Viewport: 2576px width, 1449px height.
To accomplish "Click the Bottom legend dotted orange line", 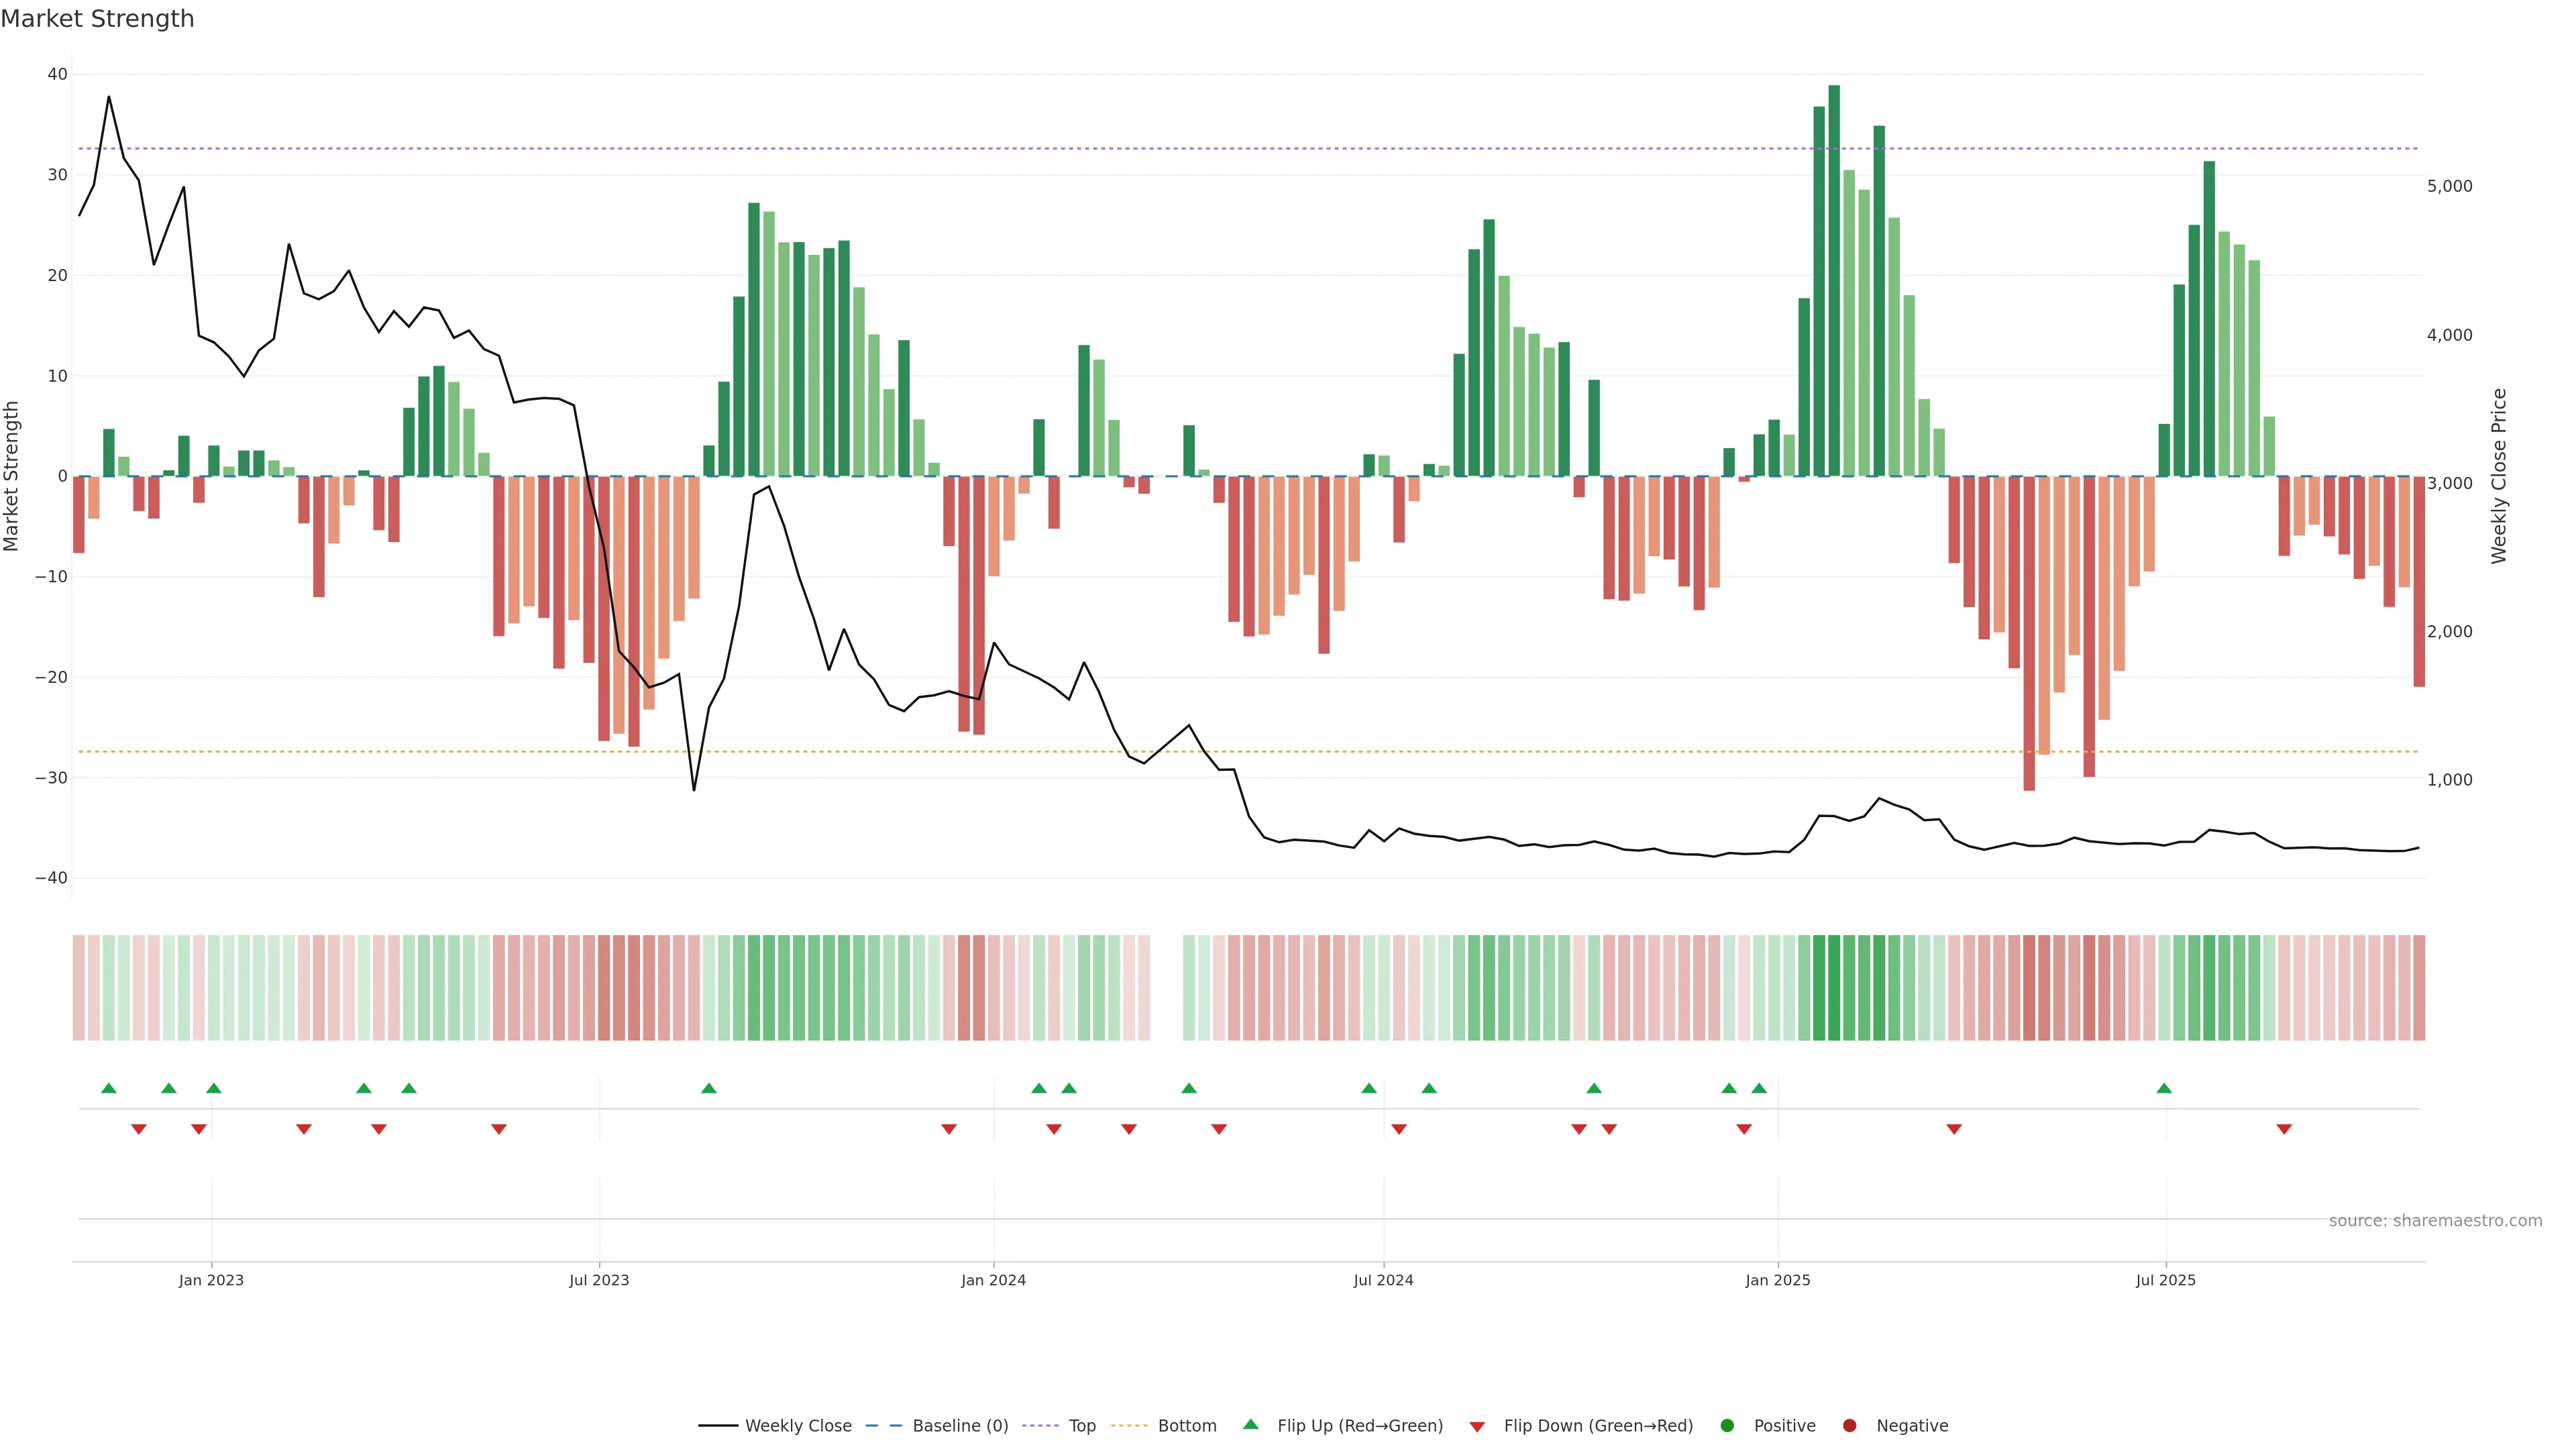I will click(1129, 1425).
